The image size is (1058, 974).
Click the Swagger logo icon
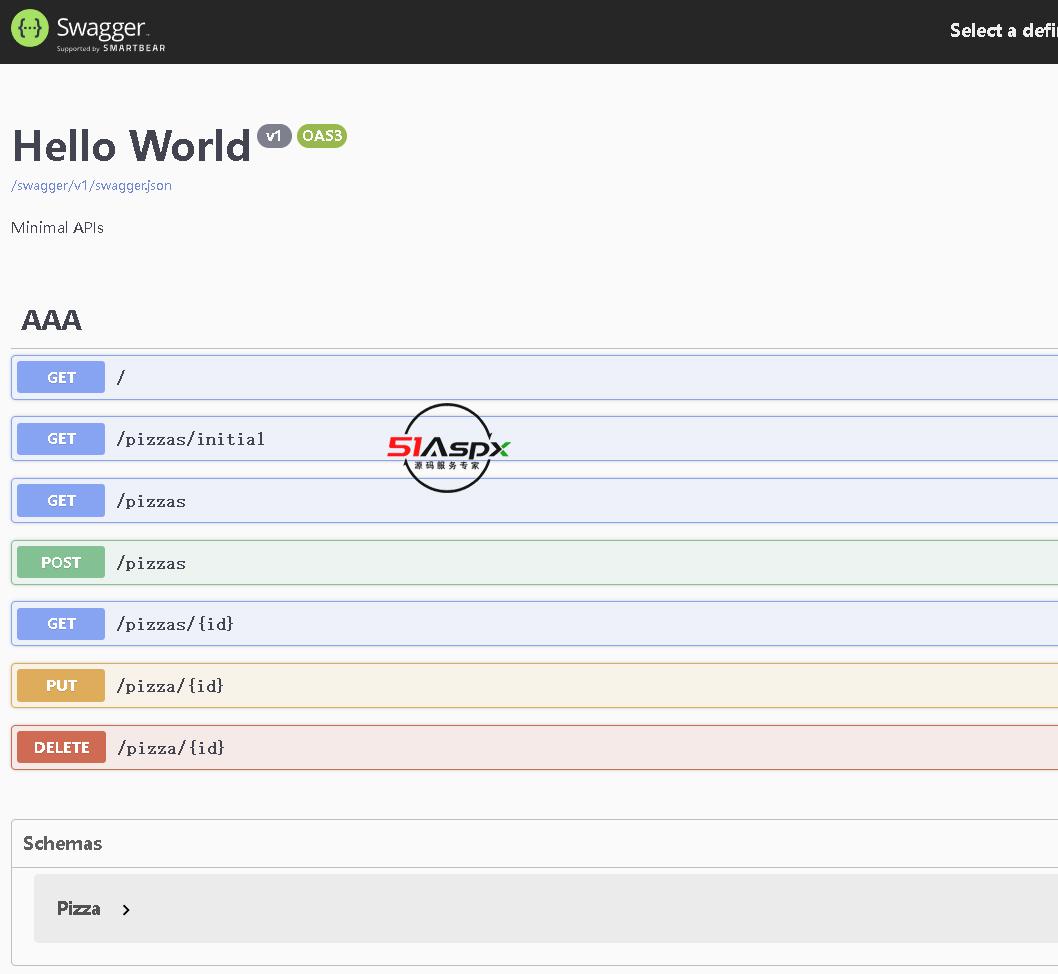(29, 29)
